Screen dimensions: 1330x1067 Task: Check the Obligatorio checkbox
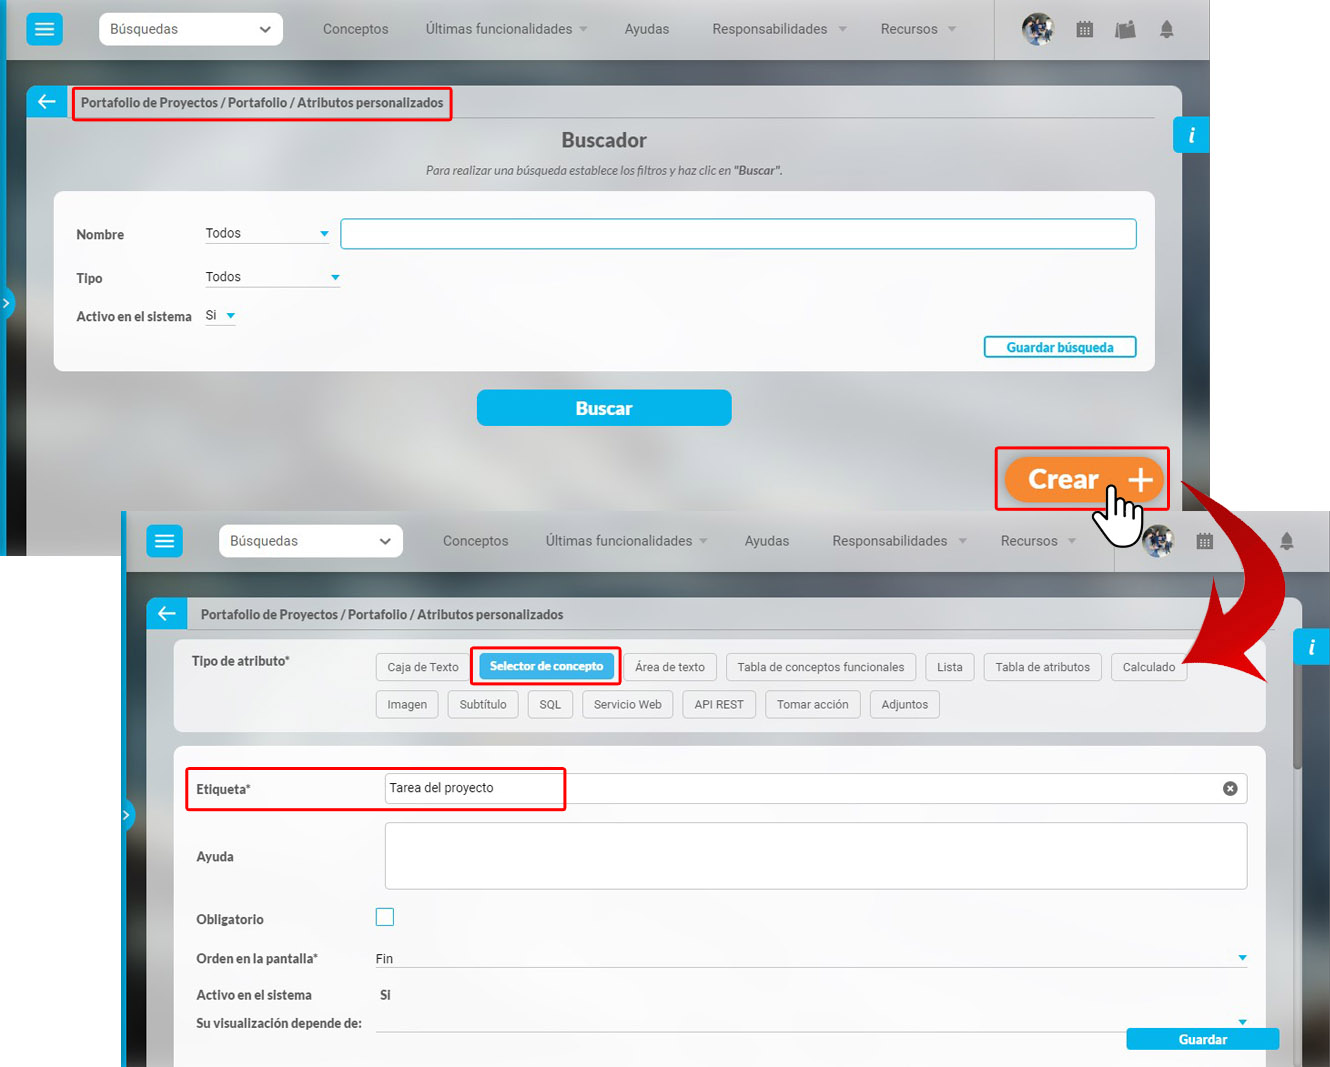point(385,917)
